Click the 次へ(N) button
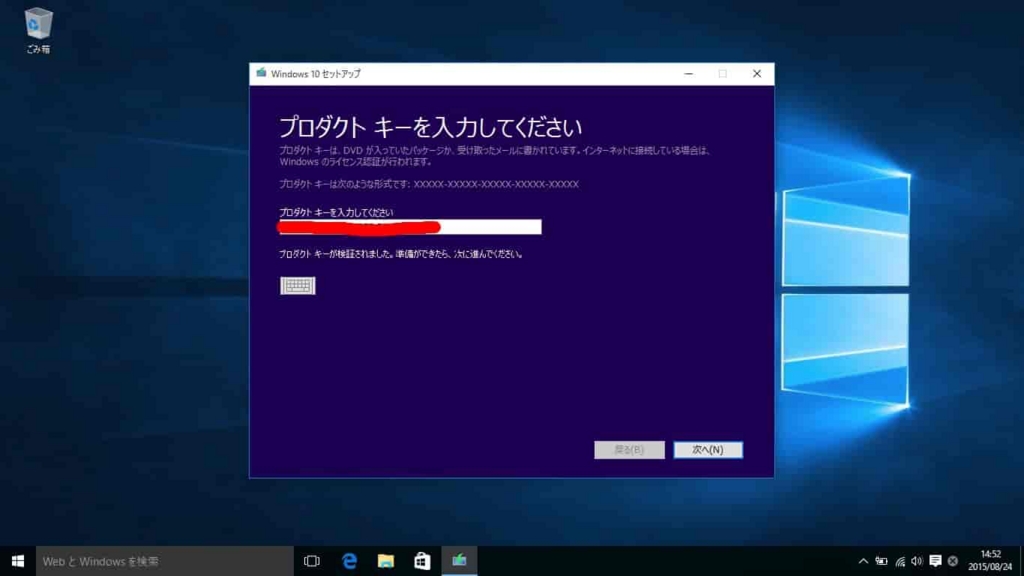The height and width of the screenshot is (576, 1024). pyautogui.click(x=708, y=450)
